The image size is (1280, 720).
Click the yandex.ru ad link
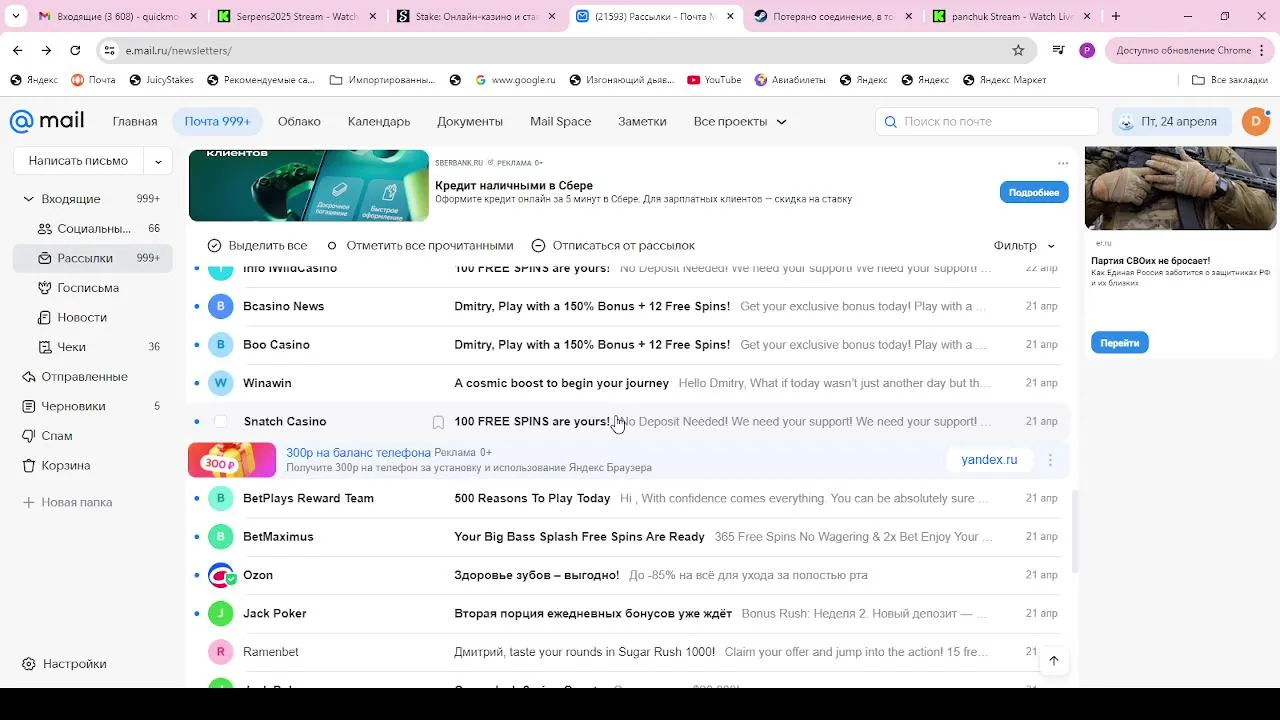pyautogui.click(x=989, y=460)
